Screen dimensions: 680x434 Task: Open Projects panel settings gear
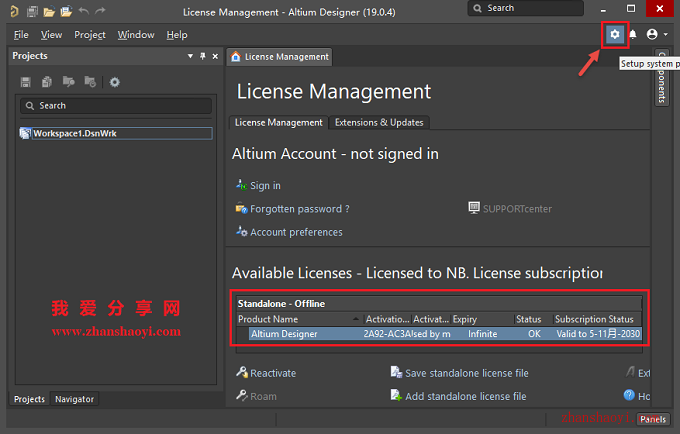(114, 82)
